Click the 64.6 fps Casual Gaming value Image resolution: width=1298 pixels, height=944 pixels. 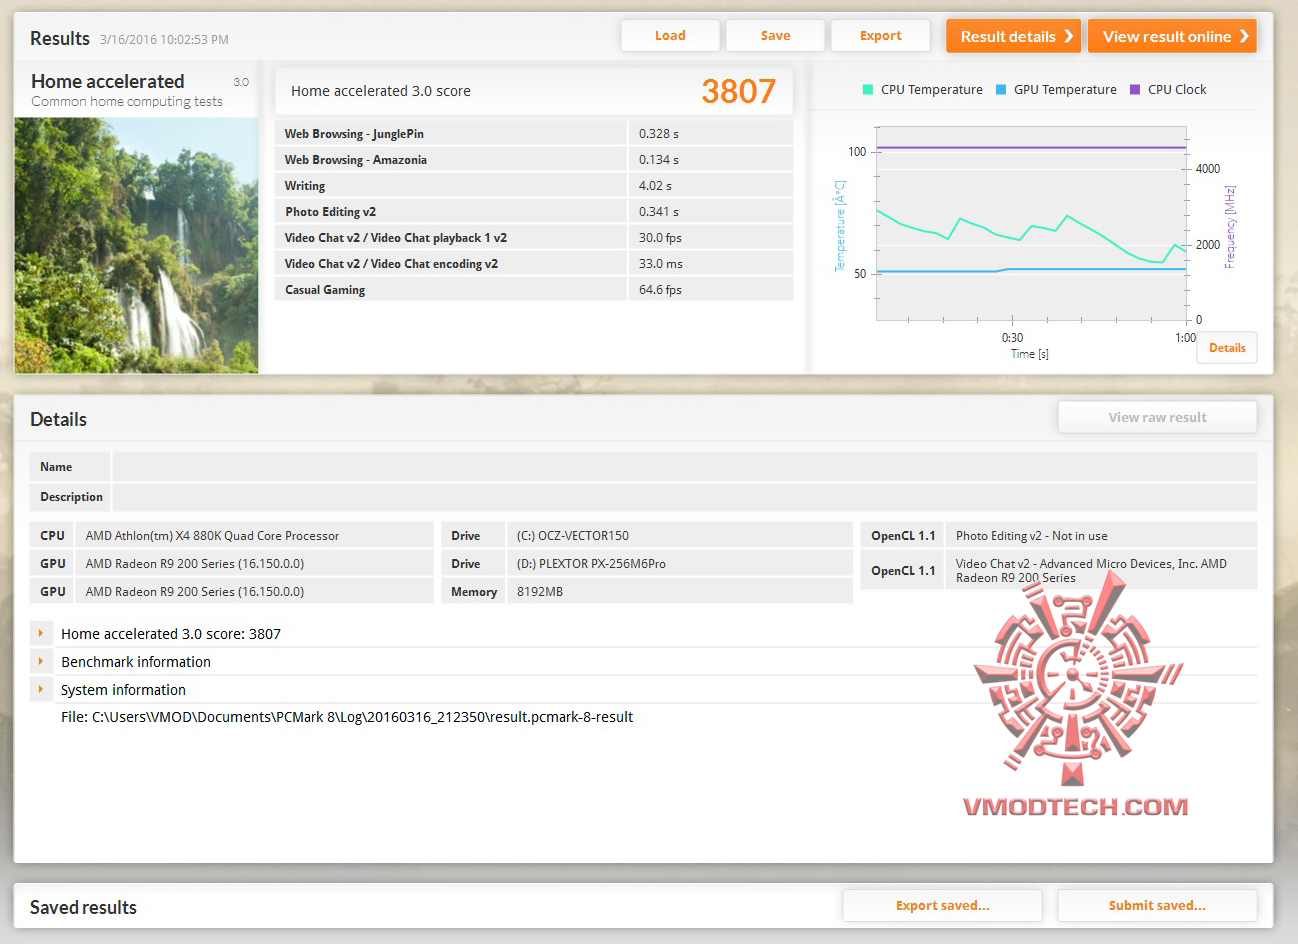tap(660, 290)
